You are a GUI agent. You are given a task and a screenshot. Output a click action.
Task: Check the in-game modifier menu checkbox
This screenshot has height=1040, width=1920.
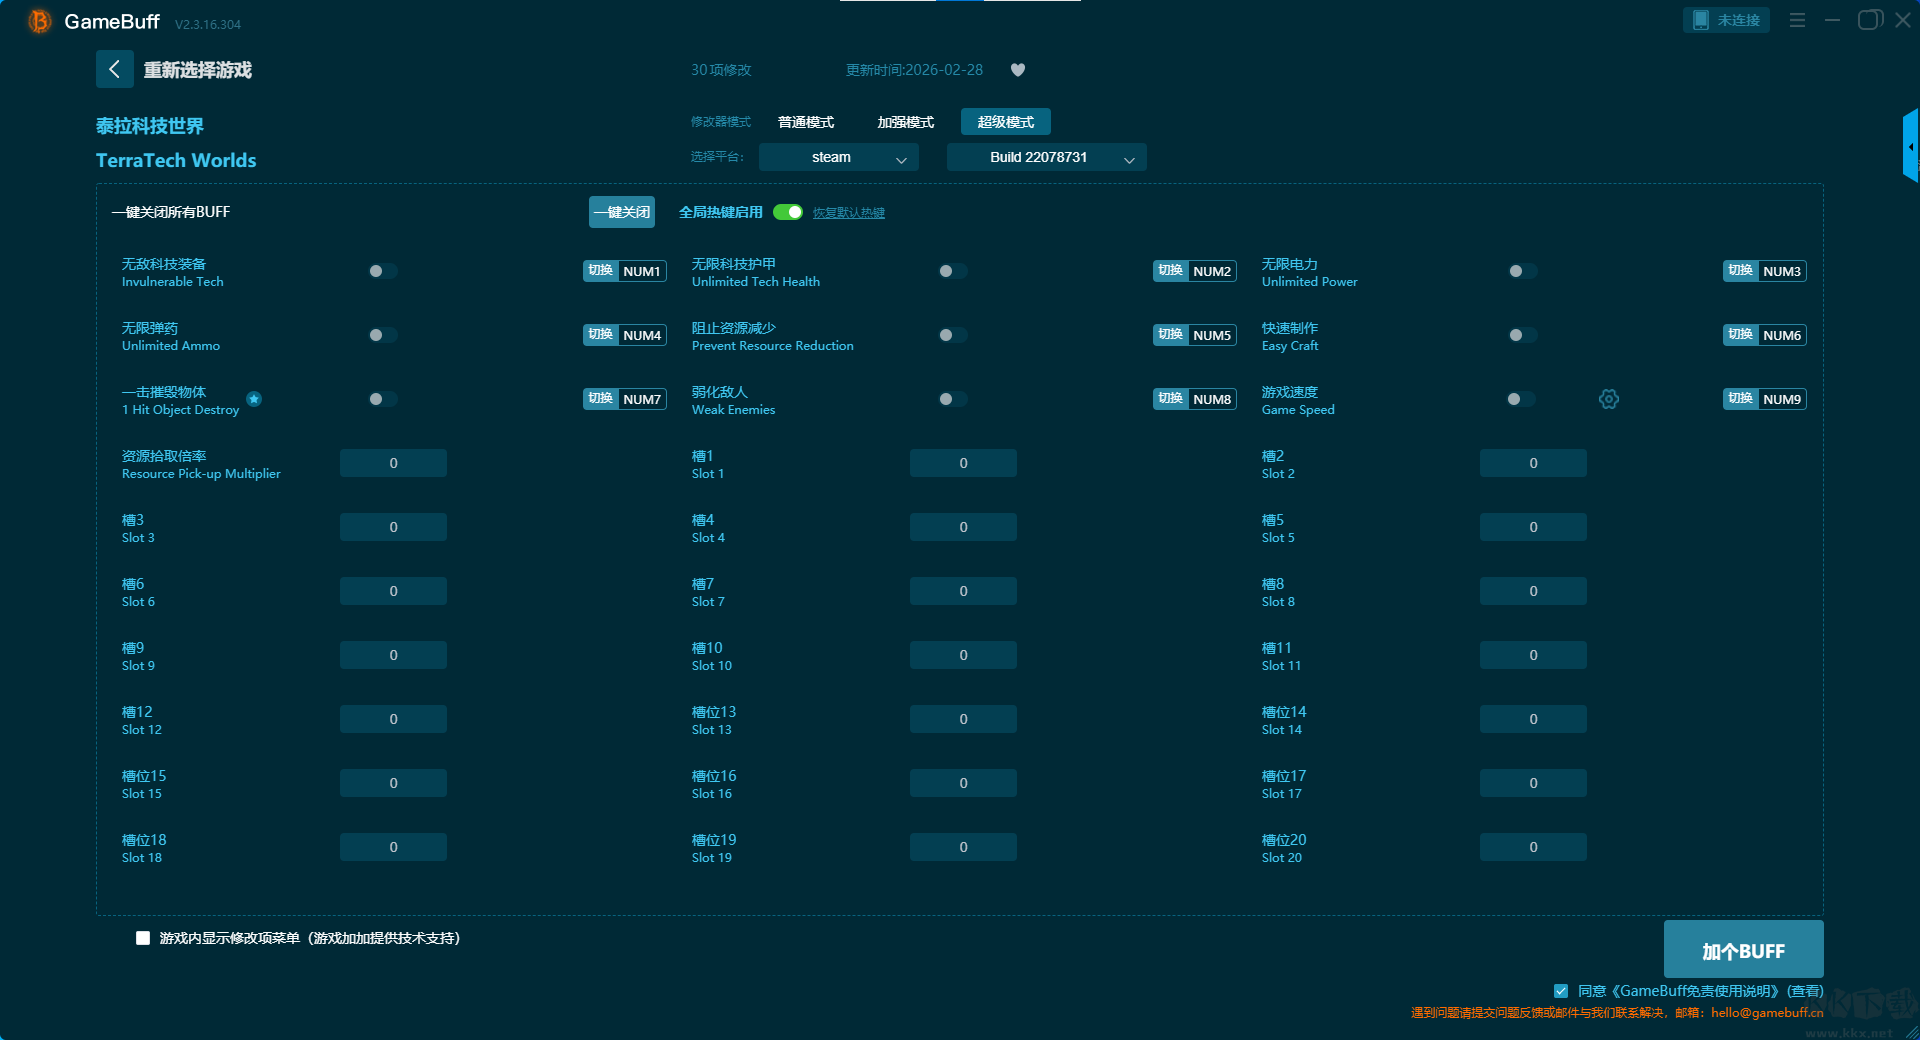[143, 938]
